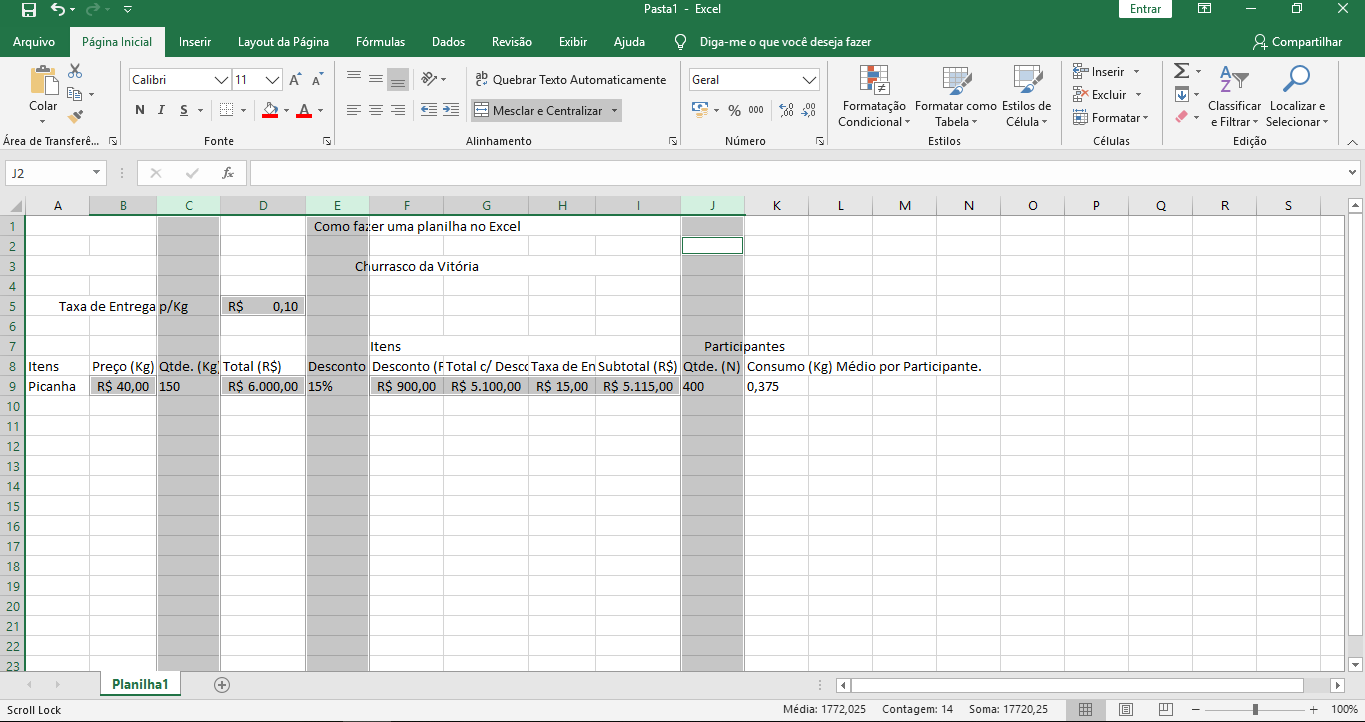This screenshot has width=1365, height=722.
Task: Click the Increase Font Size icon
Action: [x=295, y=80]
